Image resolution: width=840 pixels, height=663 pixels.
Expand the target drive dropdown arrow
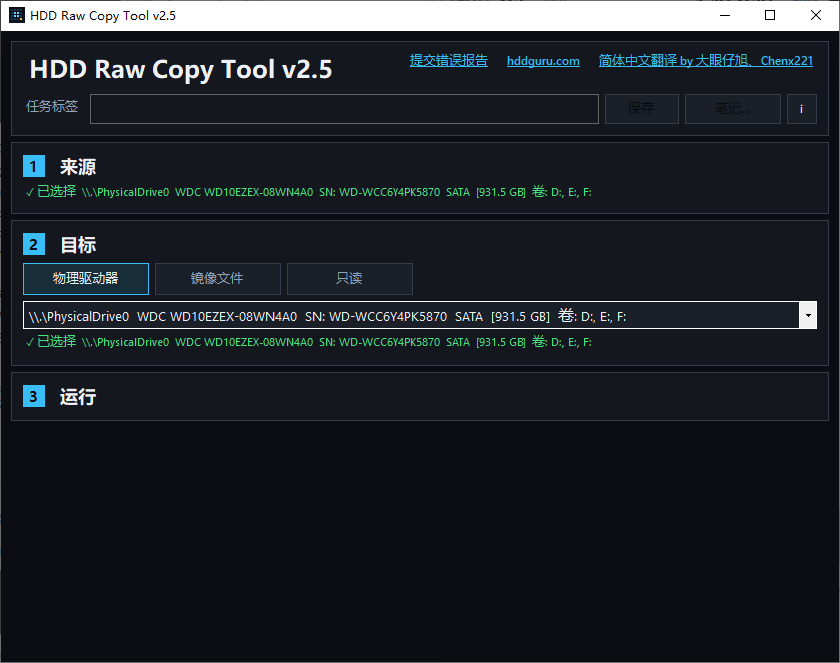pyautogui.click(x=808, y=315)
